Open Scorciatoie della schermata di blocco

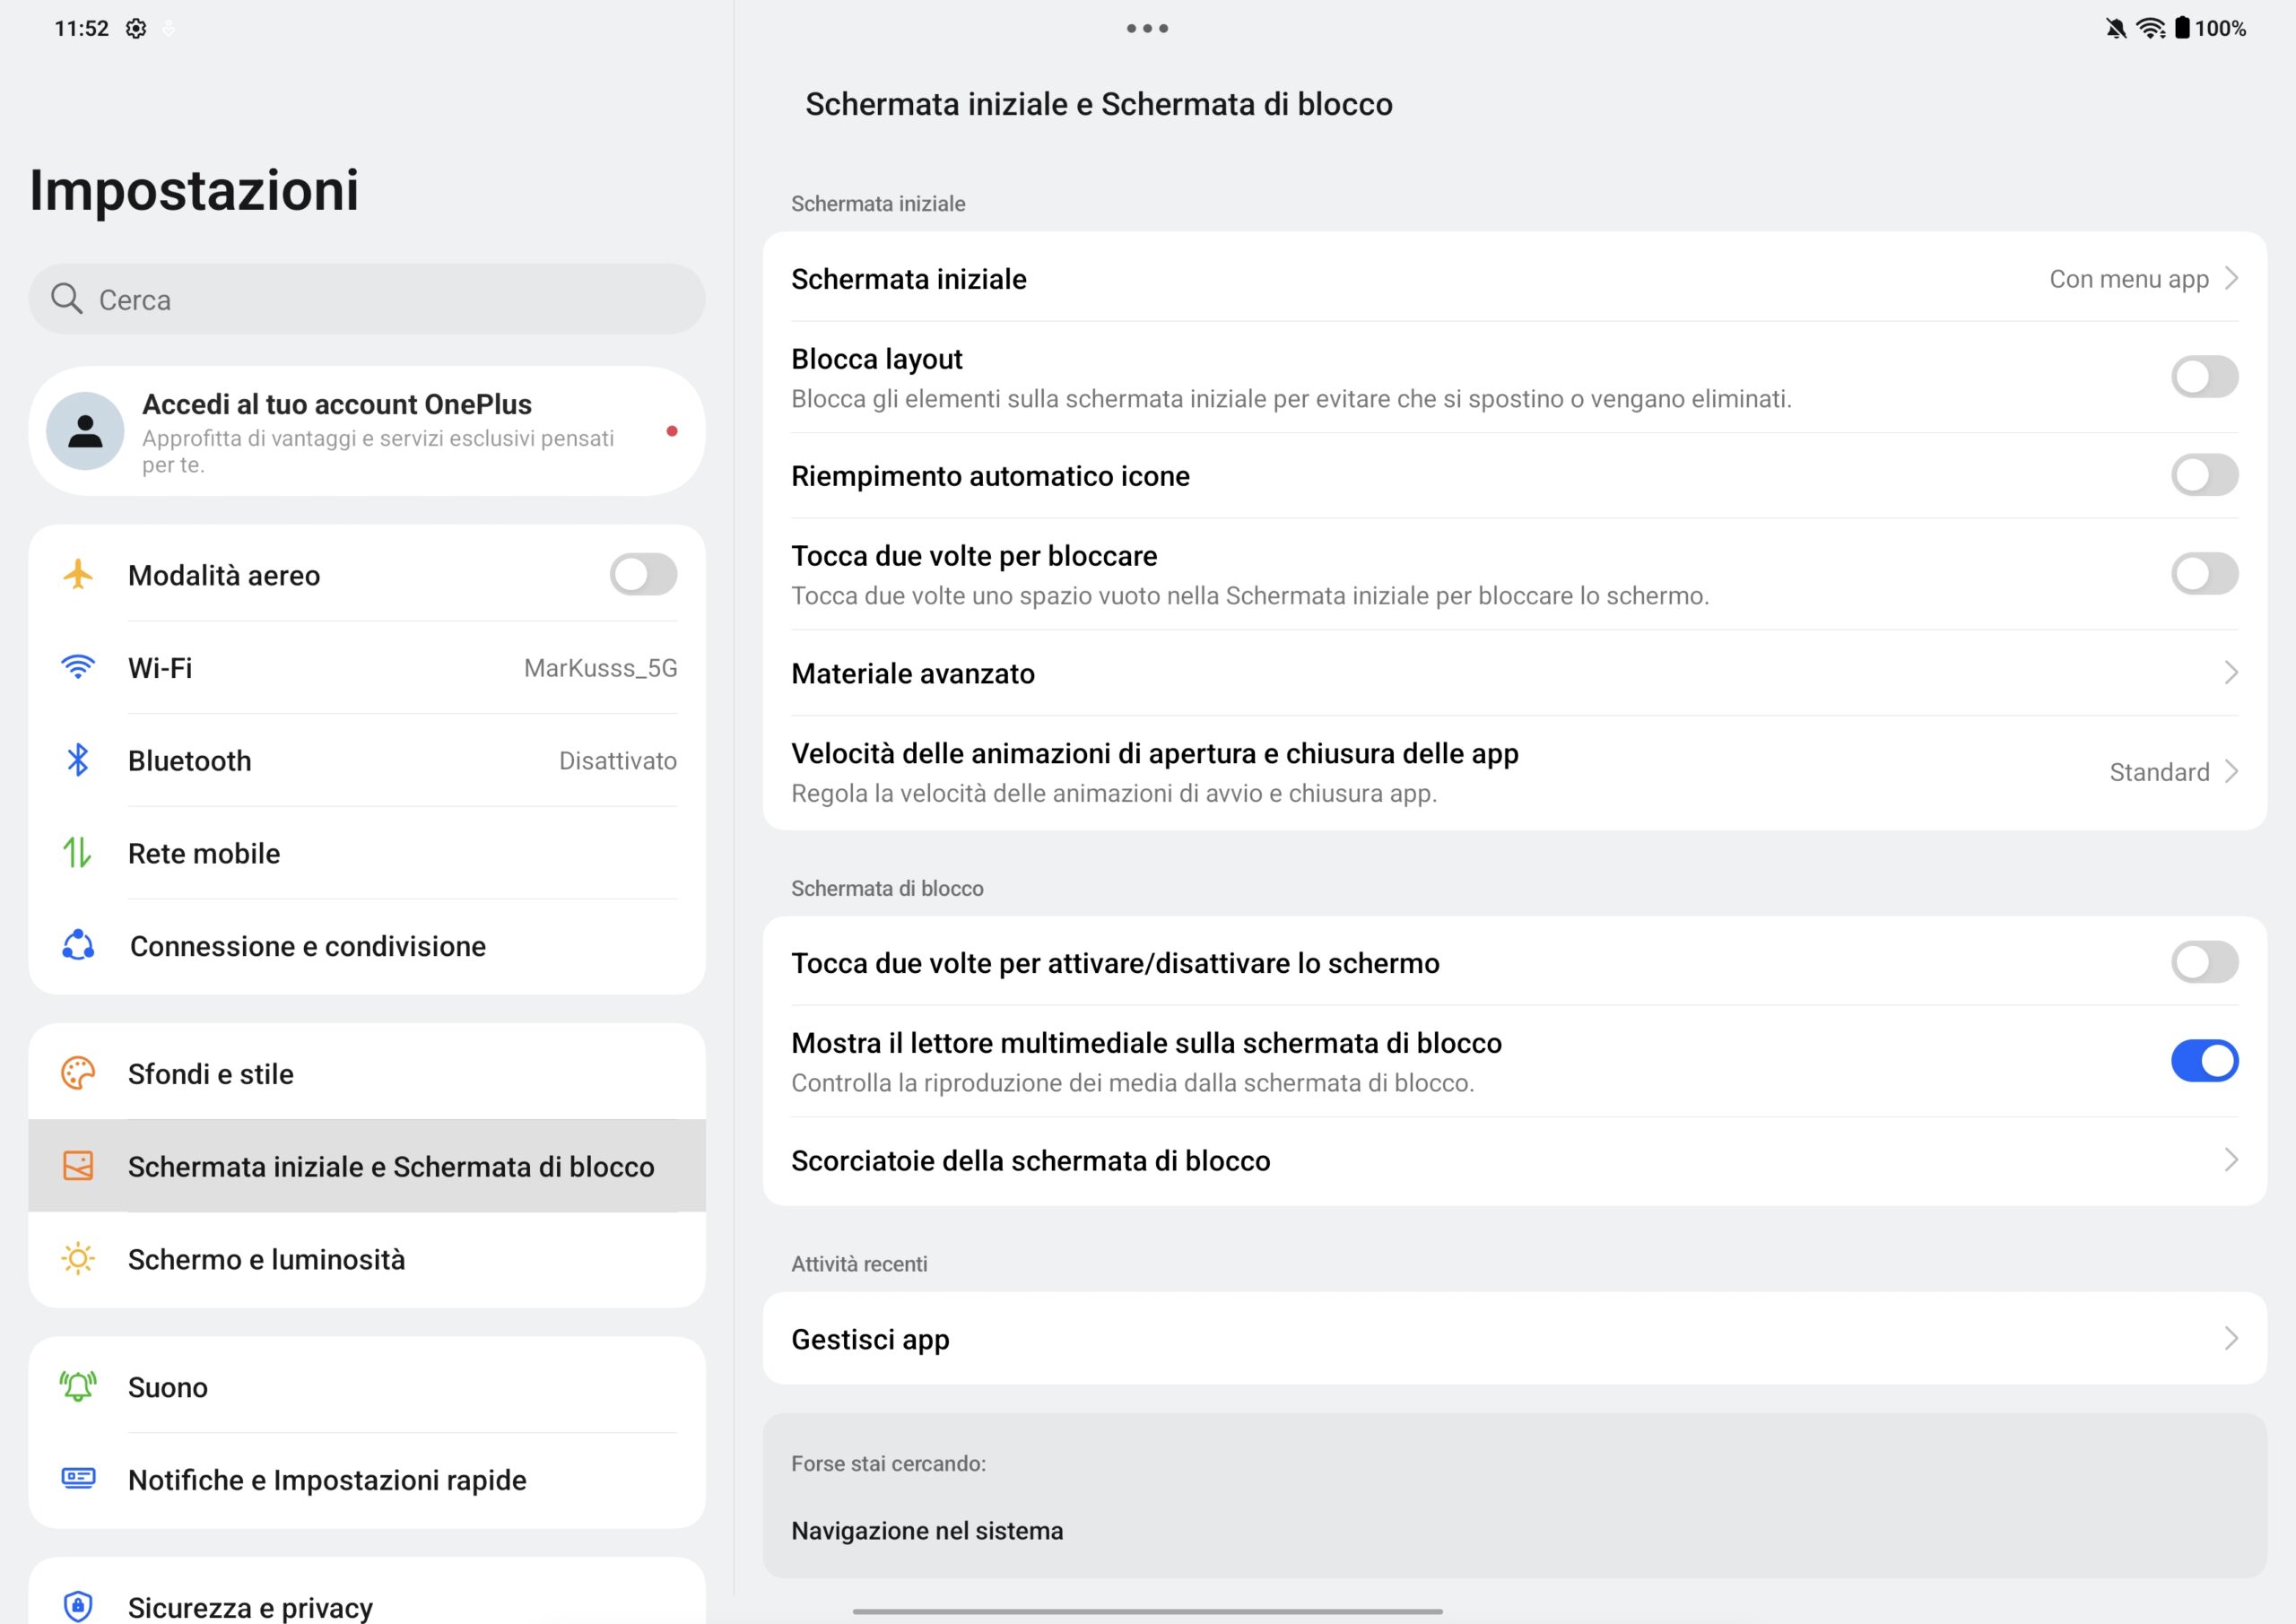point(1514,1160)
